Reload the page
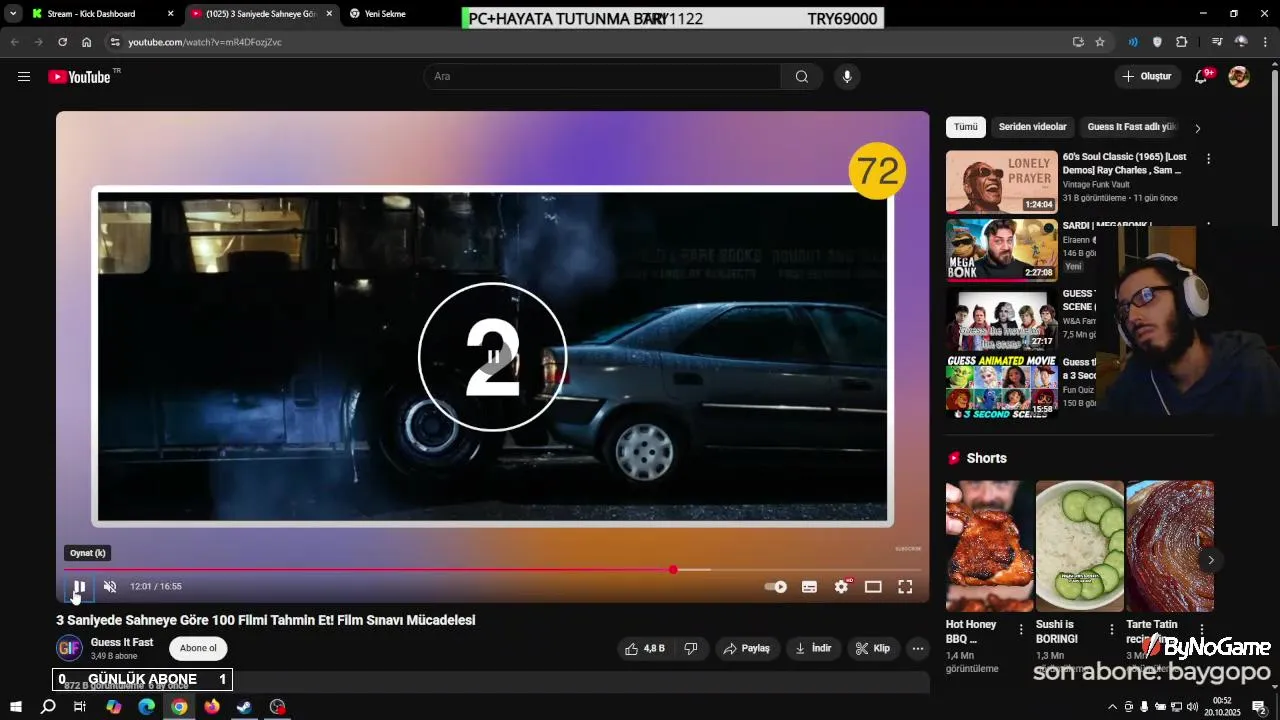1280x720 pixels. coord(62,42)
